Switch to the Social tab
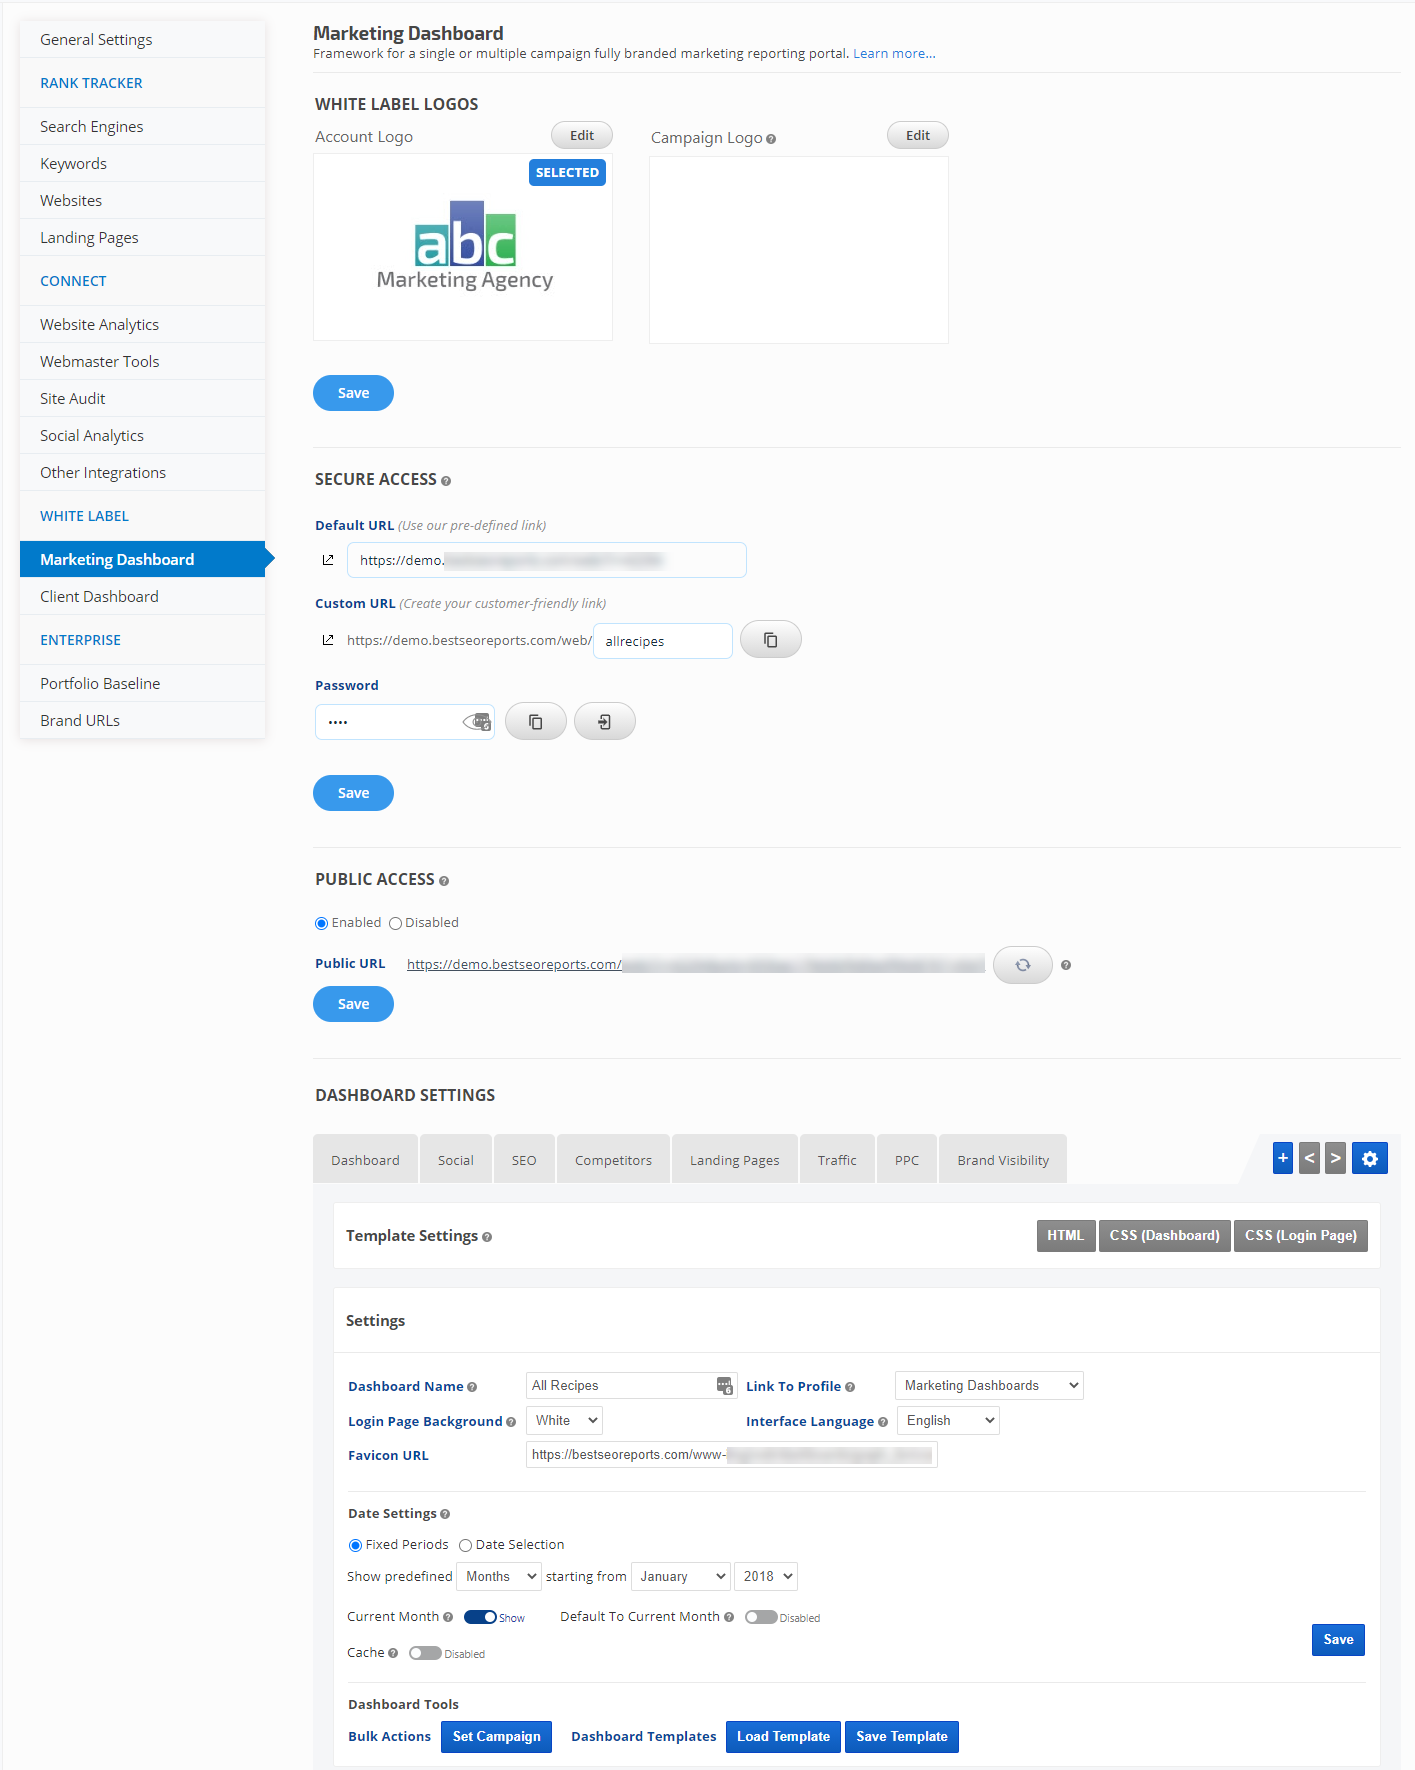1415x1770 pixels. [456, 1160]
